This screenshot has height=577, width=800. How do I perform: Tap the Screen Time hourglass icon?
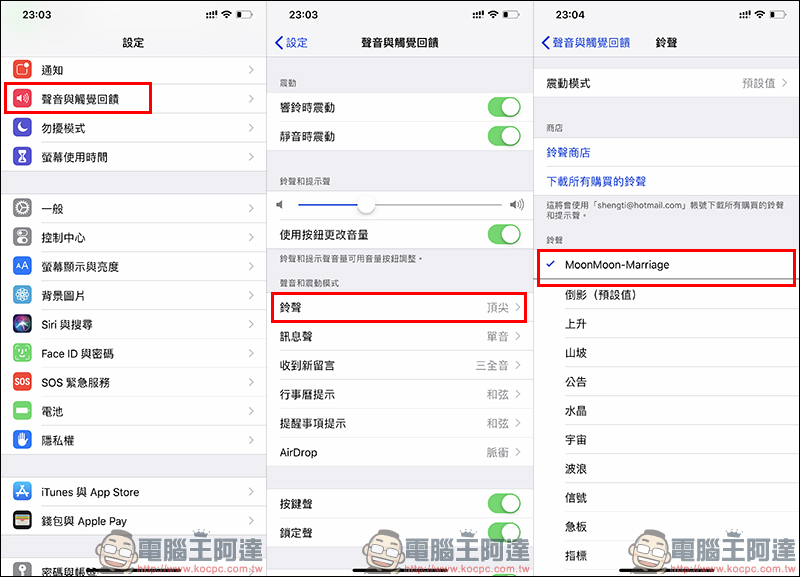pos(22,157)
